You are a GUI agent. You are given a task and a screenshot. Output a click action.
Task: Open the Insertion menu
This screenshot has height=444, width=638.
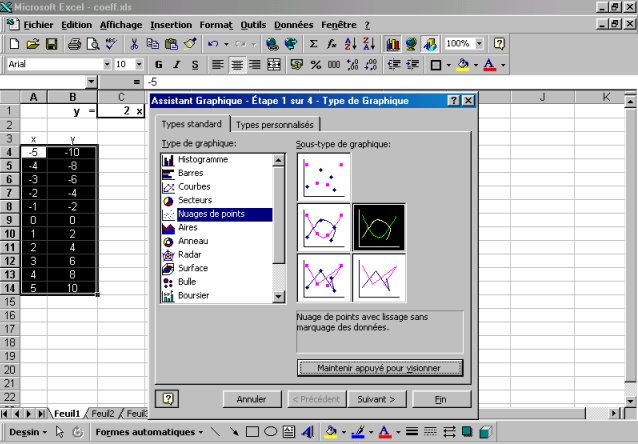click(171, 25)
